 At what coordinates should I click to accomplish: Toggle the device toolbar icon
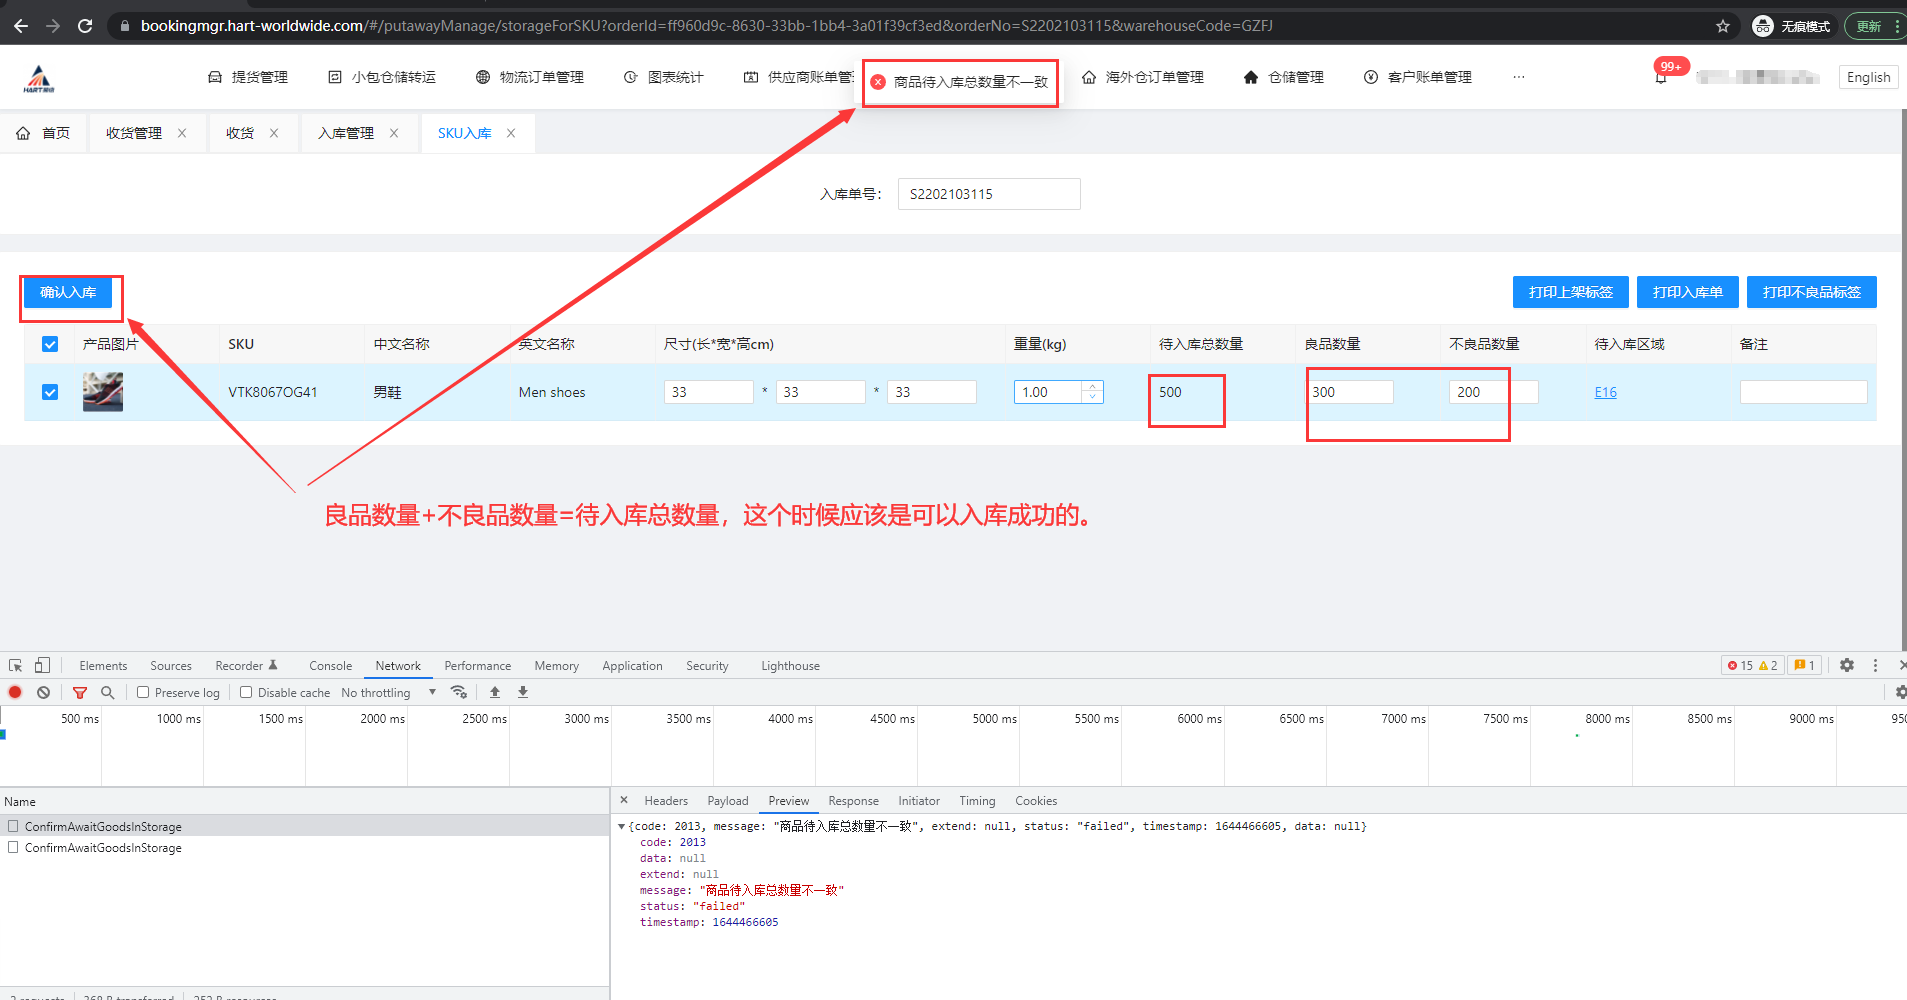(42, 665)
